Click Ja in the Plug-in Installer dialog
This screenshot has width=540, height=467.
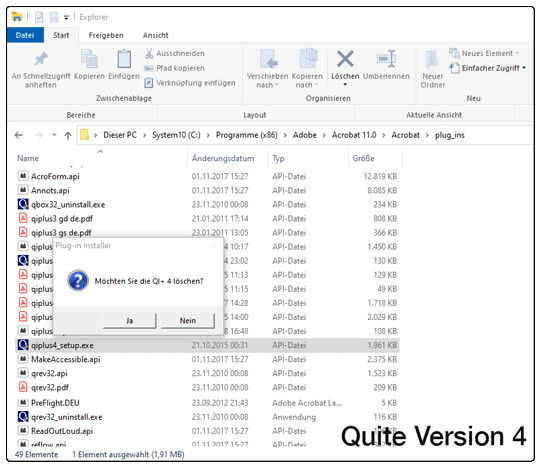tap(129, 321)
